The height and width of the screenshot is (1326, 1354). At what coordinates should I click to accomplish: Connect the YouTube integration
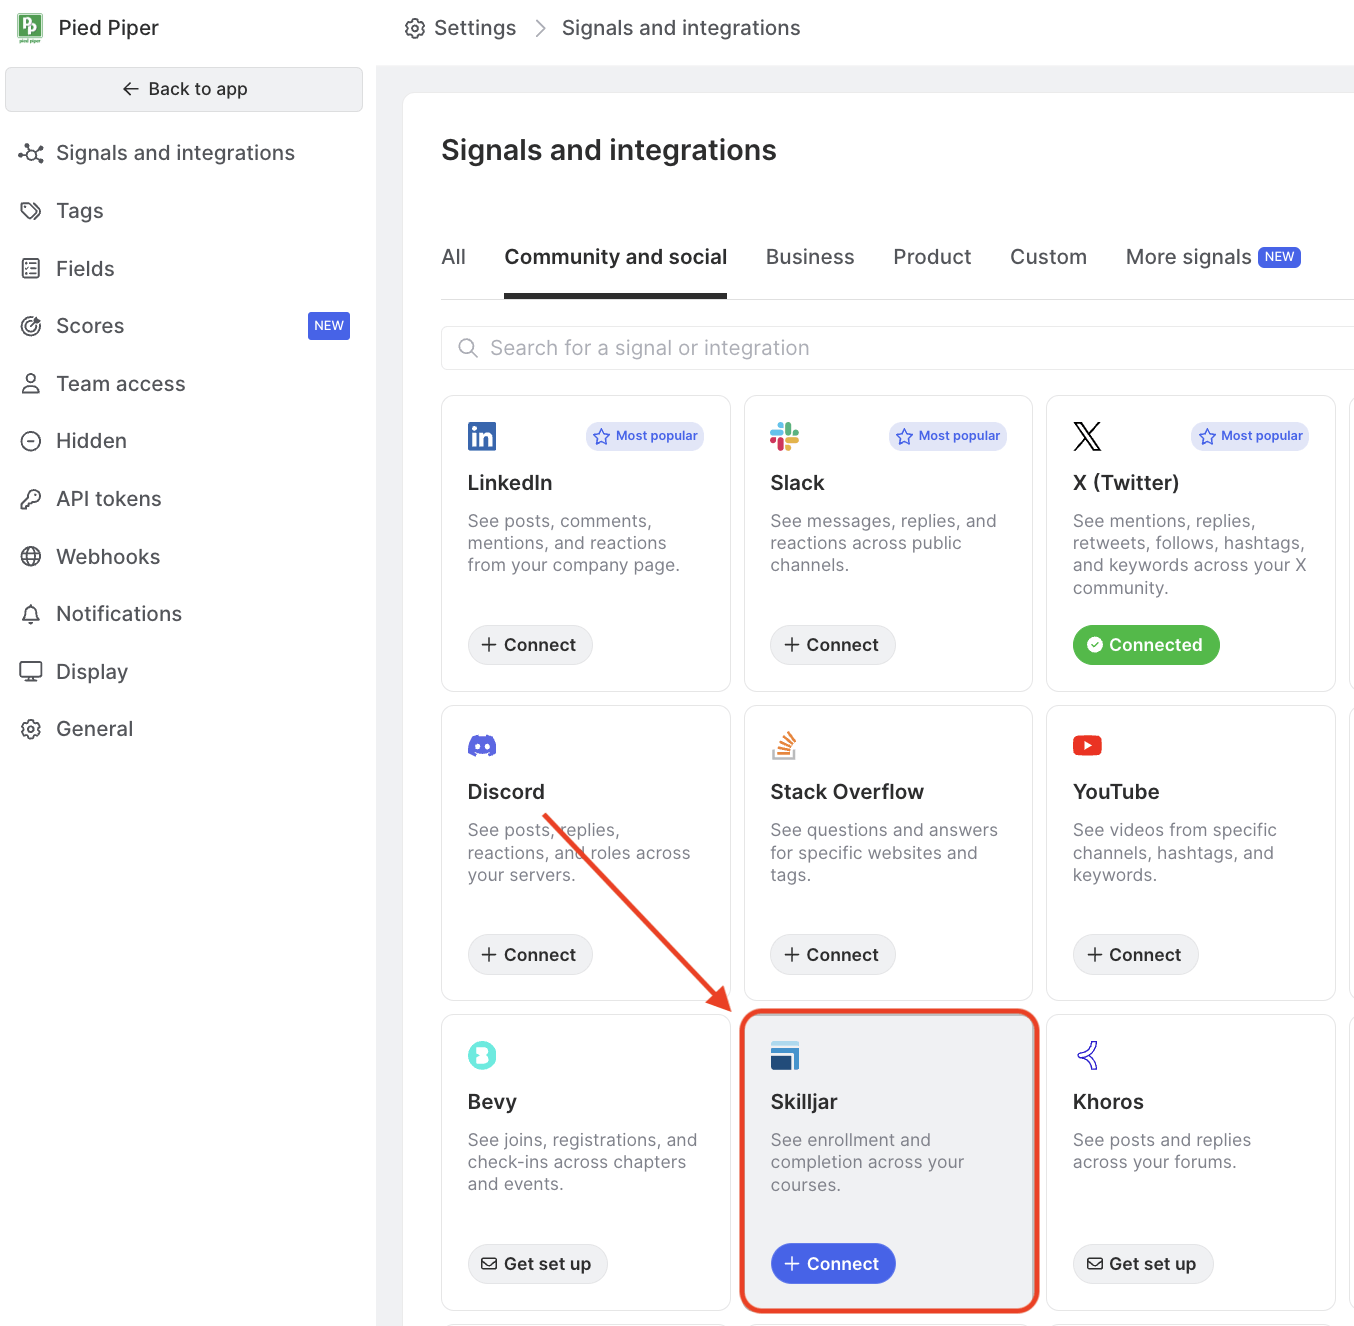click(x=1135, y=955)
